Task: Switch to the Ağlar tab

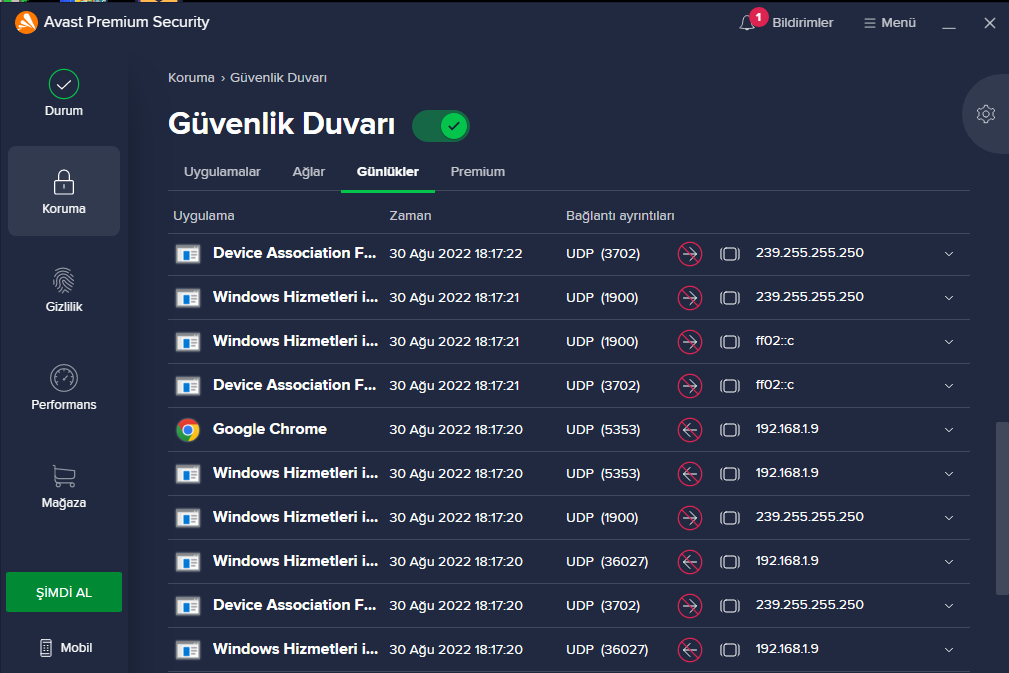Action: [x=309, y=172]
